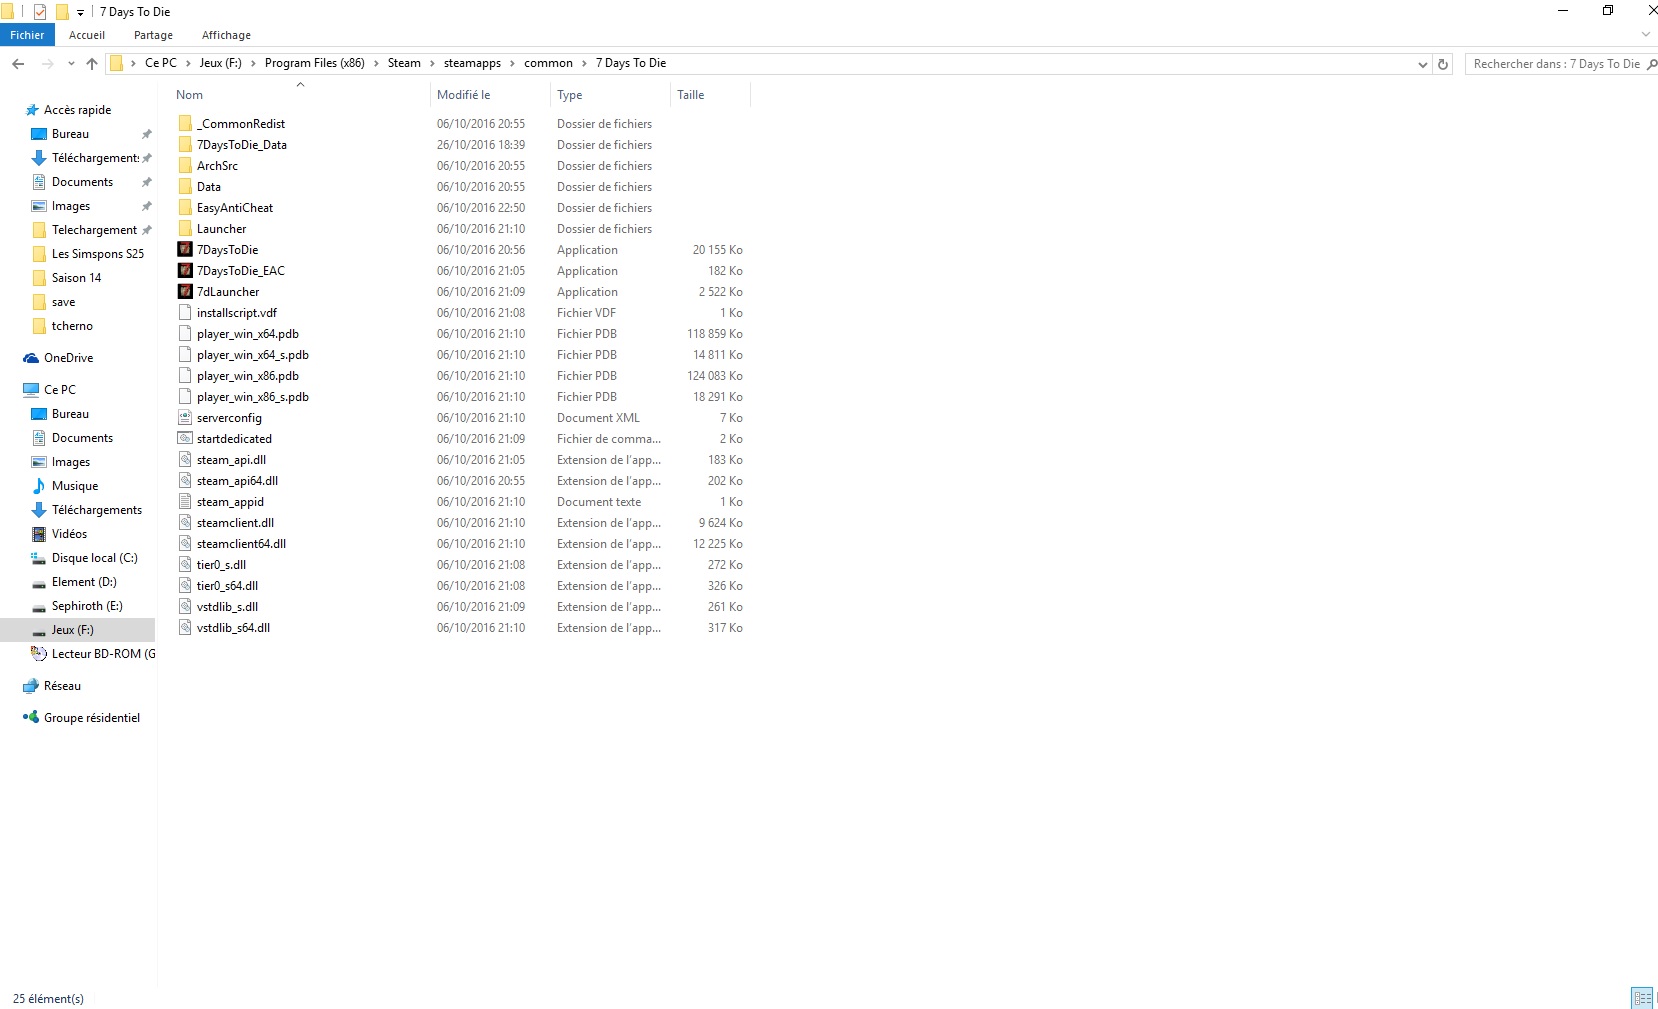Open OneDrive in the navigation pane

coord(68,358)
